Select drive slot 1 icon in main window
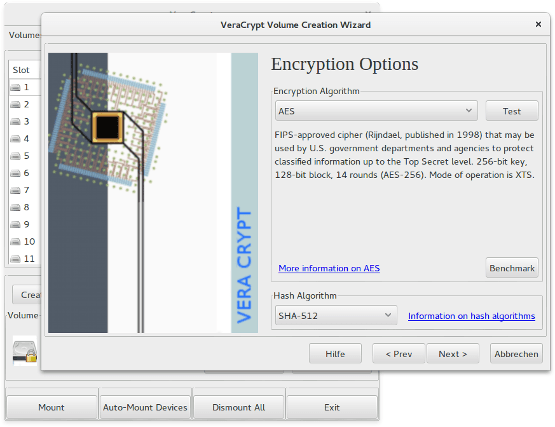 coord(15,87)
